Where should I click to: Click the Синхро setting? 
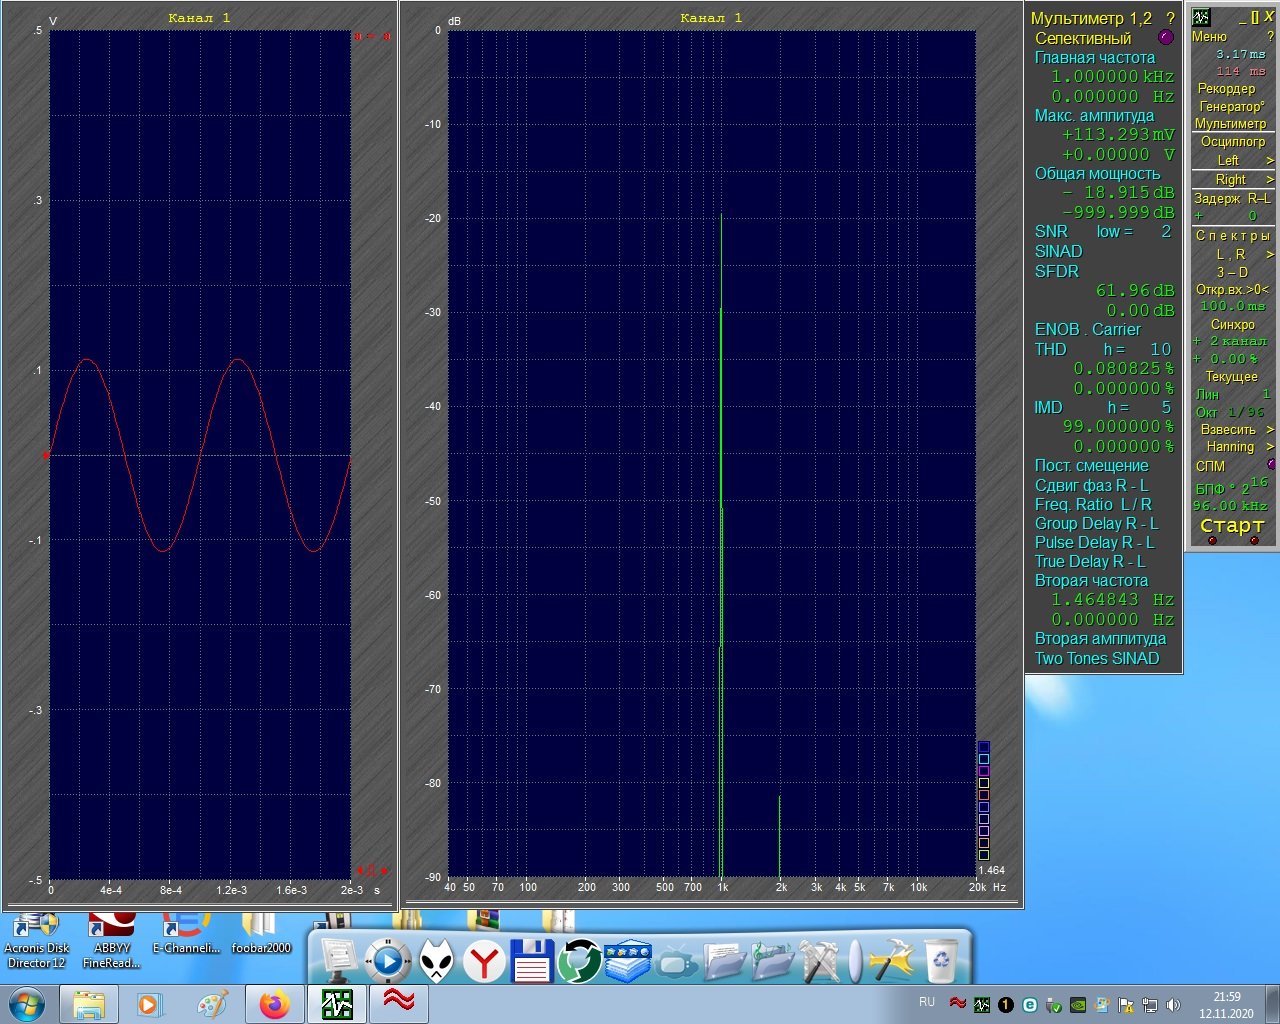pyautogui.click(x=1232, y=325)
